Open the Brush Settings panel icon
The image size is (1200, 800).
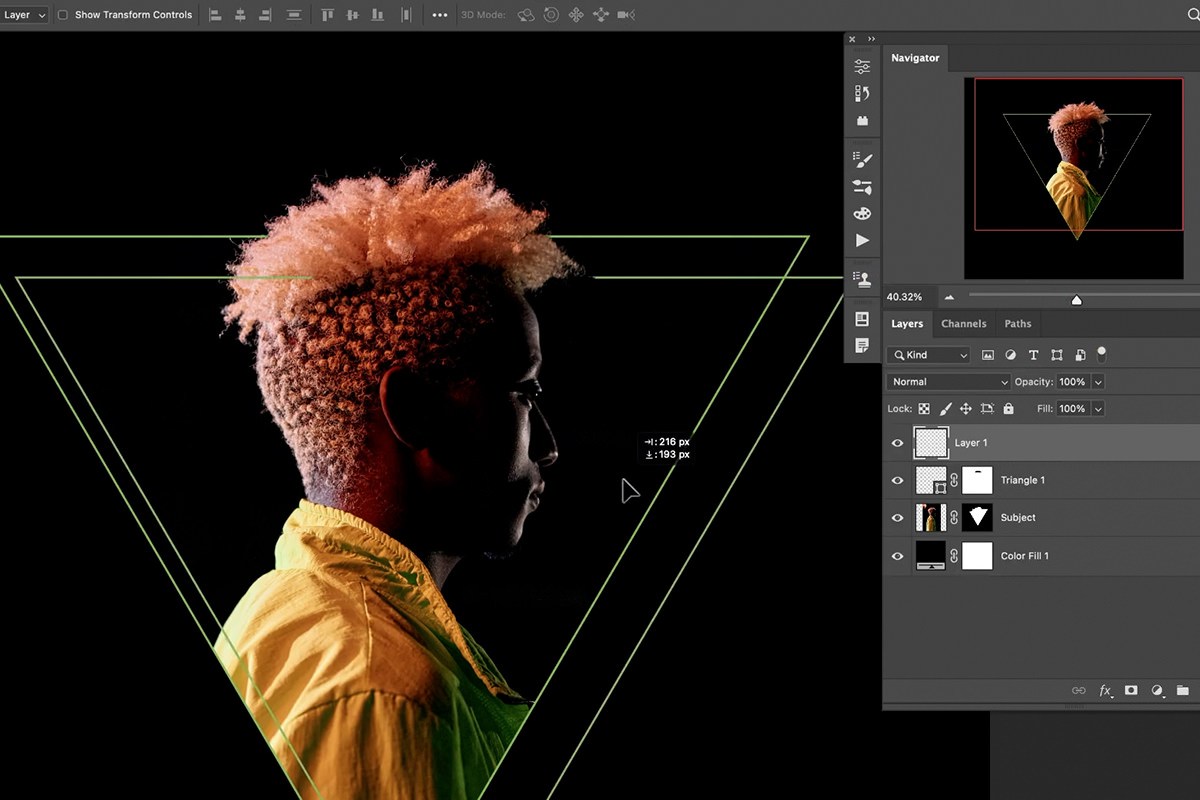[862, 159]
